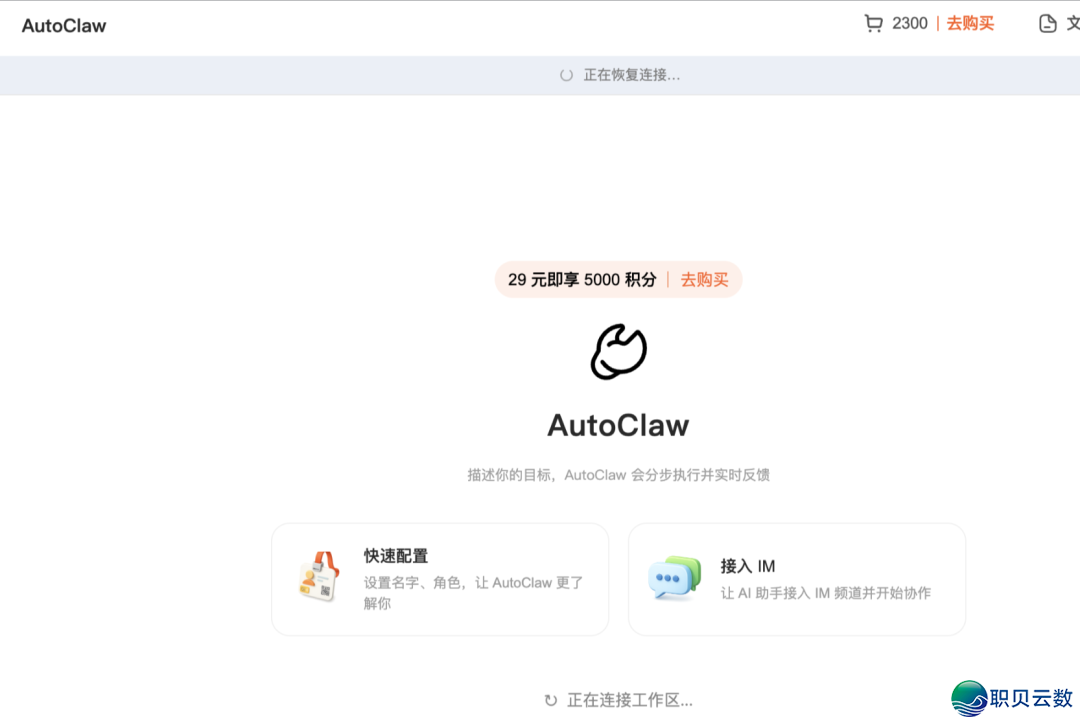The width and height of the screenshot is (1080, 723).
Task: Click the 正在连接工作区 status text
Action: (631, 700)
